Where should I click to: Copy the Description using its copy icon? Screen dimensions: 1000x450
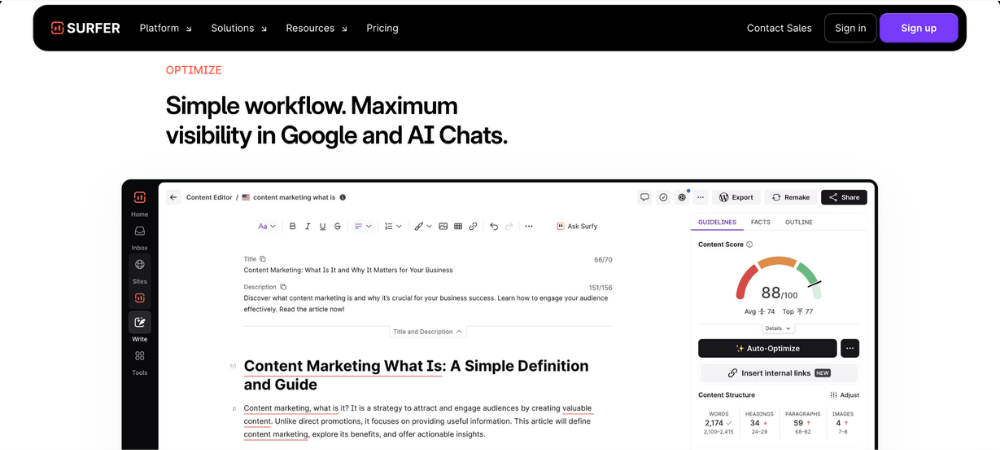click(283, 287)
